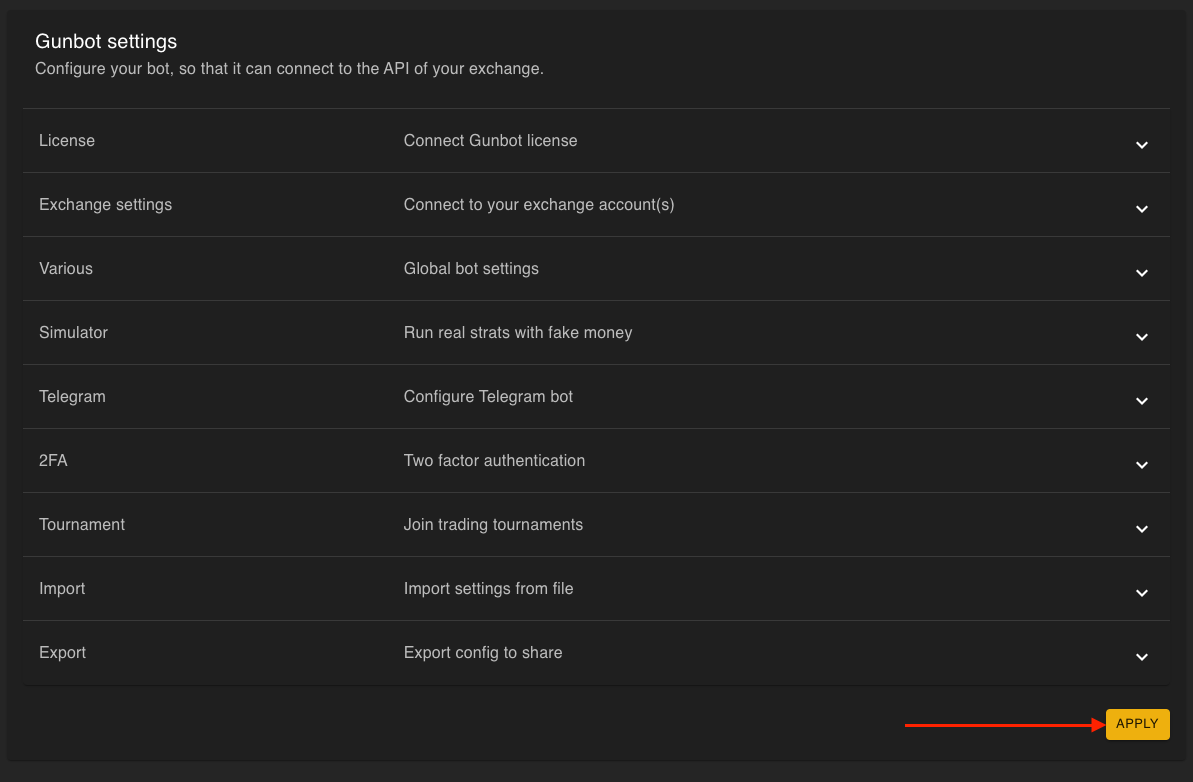Click the Telegram row label

click(72, 396)
